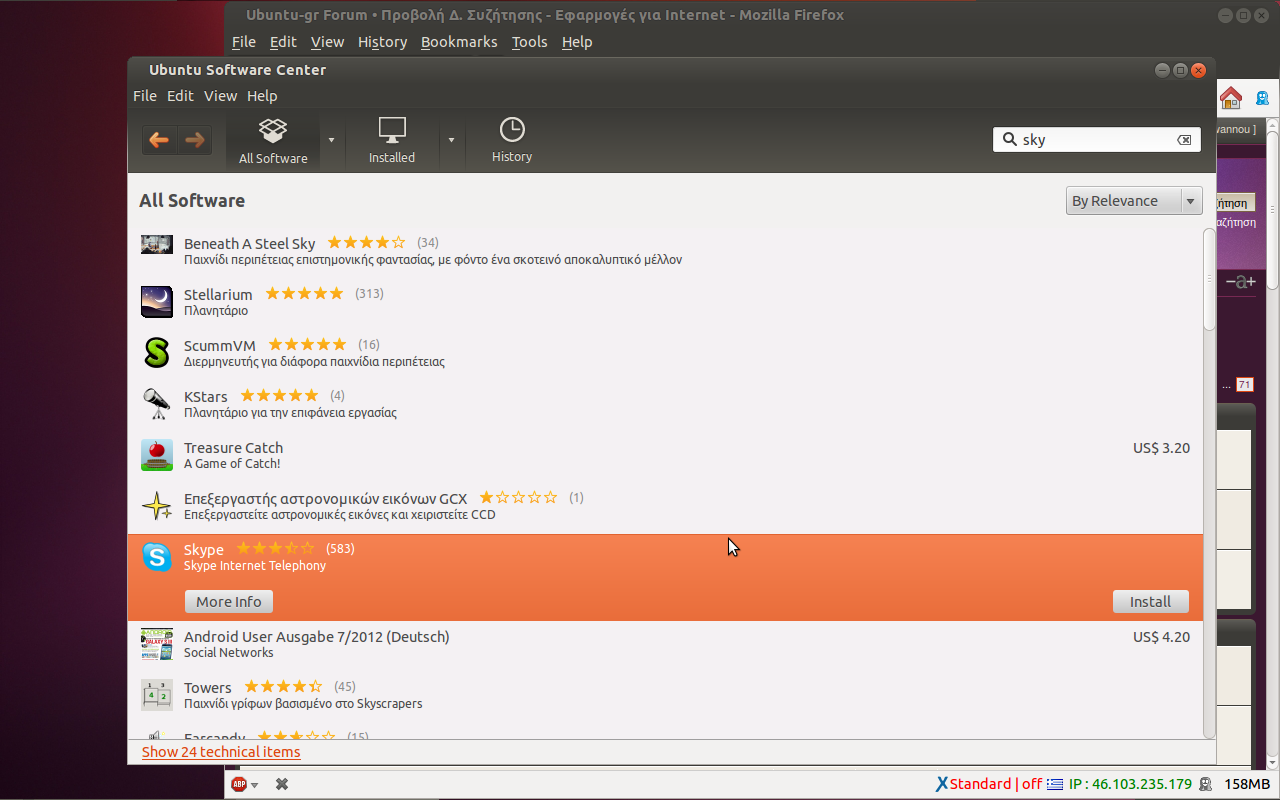Open the All Software view
The image size is (1280, 800).
tap(273, 141)
